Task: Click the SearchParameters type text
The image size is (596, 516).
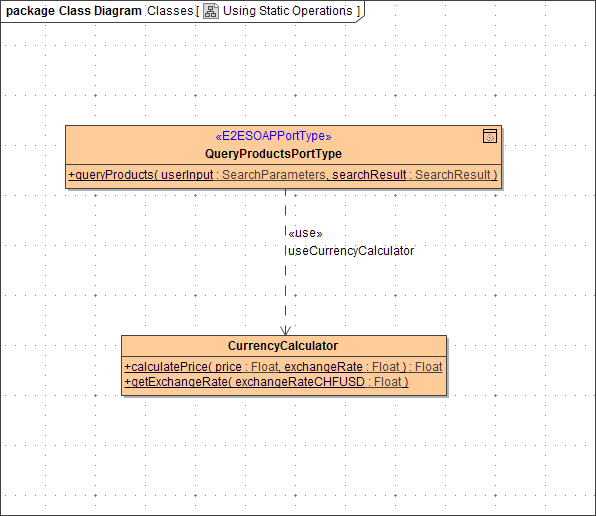Action: coord(274,175)
